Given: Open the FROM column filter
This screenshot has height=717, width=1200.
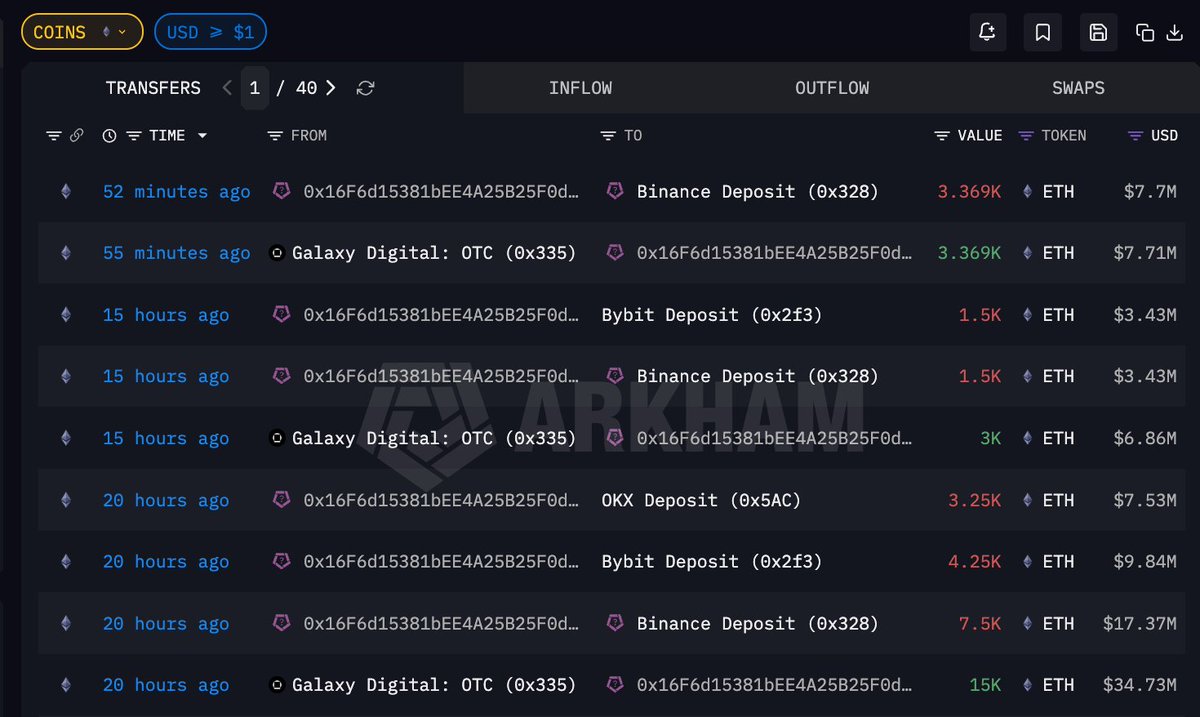Looking at the screenshot, I should pos(275,136).
